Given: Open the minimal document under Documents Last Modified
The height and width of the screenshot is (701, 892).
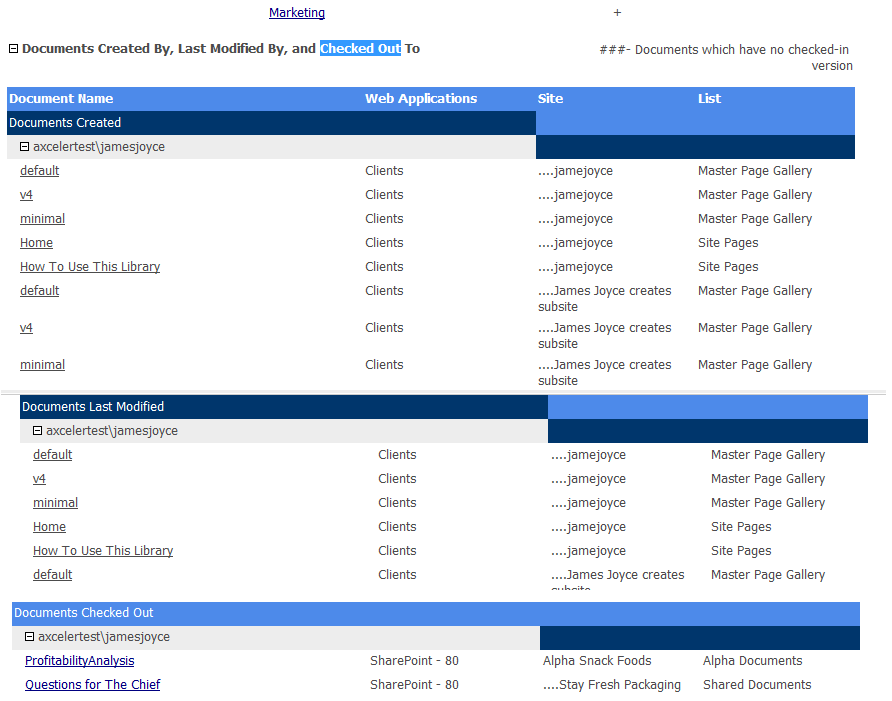Looking at the screenshot, I should pos(55,502).
